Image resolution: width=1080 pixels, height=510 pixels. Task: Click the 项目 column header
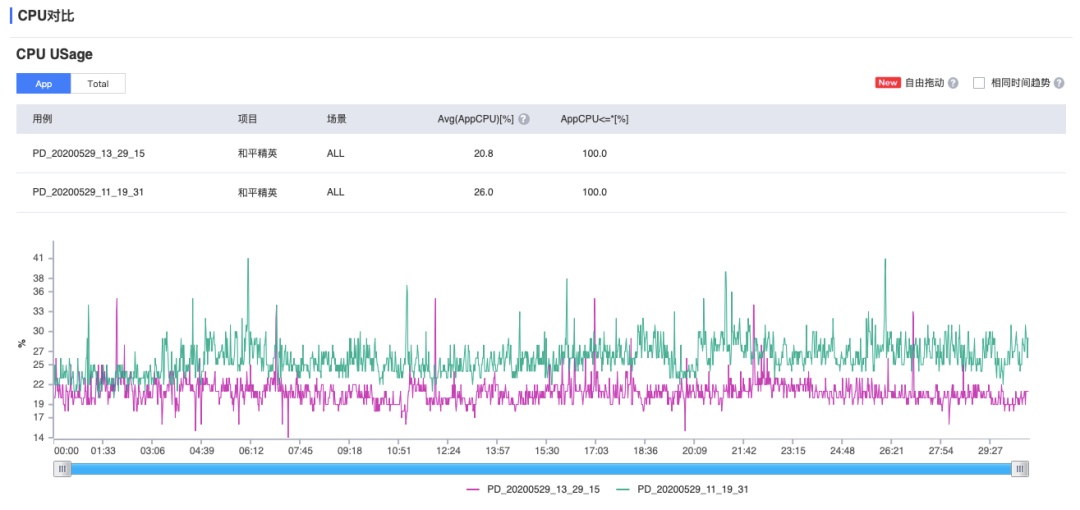[247, 119]
